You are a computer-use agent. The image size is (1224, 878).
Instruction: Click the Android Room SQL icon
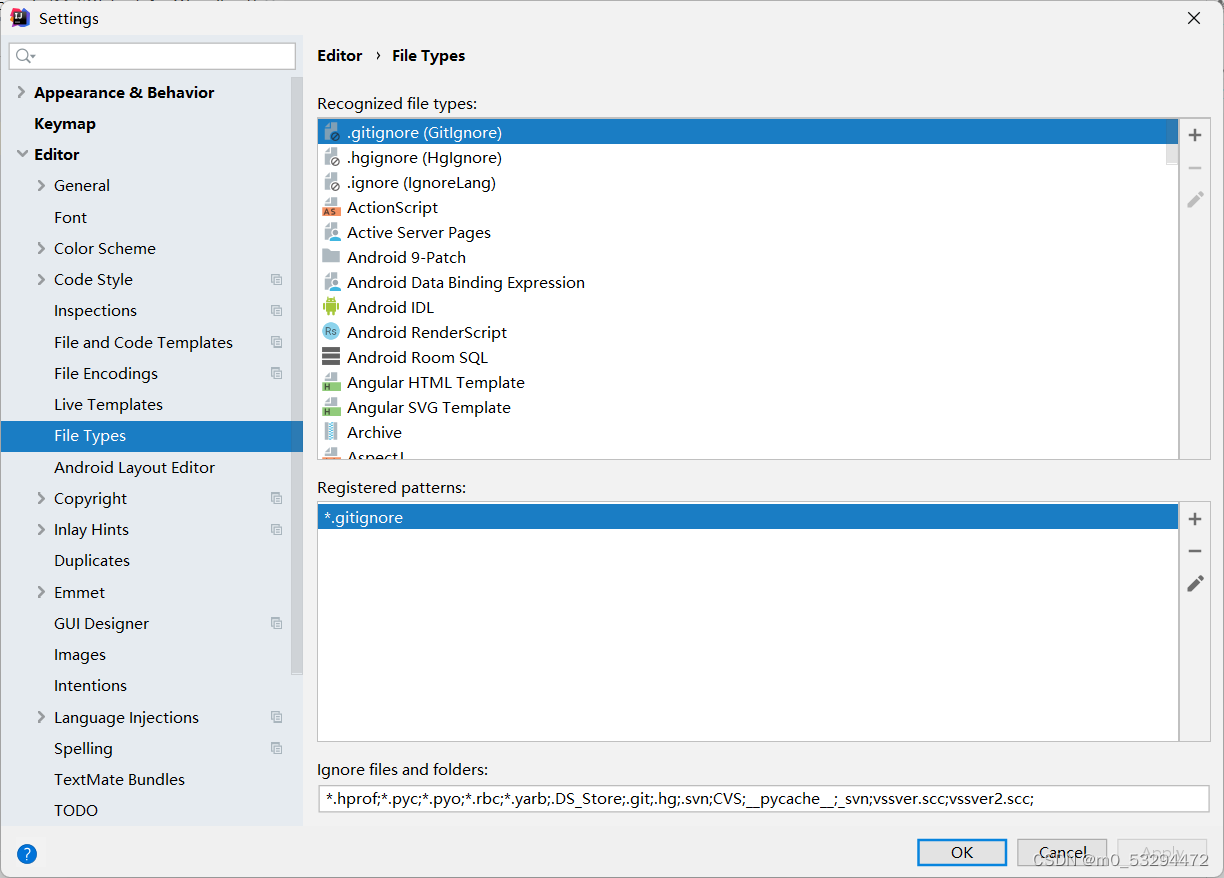pyautogui.click(x=331, y=357)
